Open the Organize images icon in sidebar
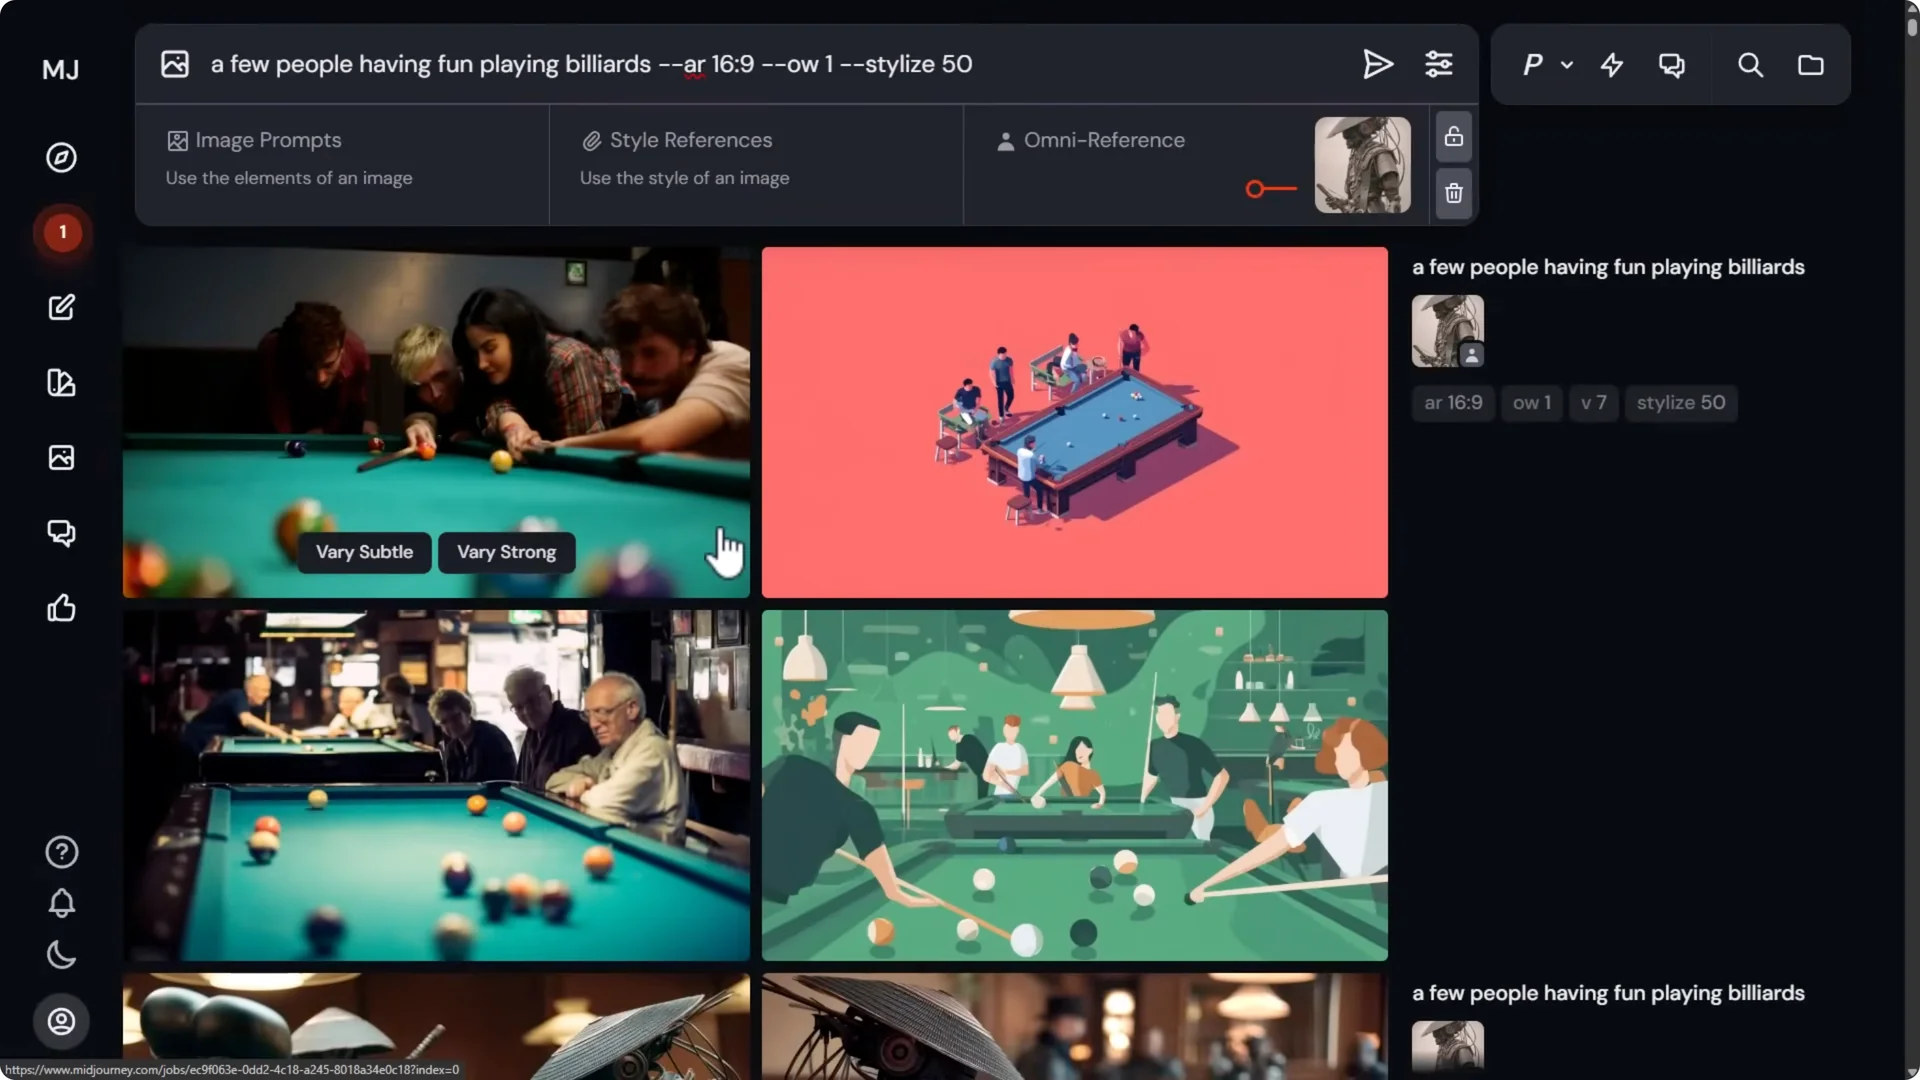The image size is (1920, 1080). point(61,457)
